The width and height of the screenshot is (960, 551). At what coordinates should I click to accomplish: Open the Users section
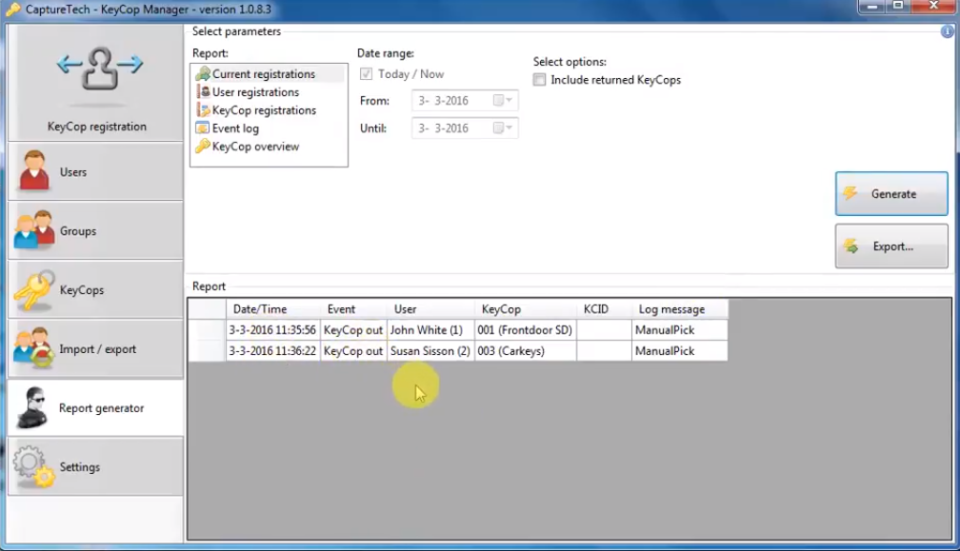click(x=96, y=172)
